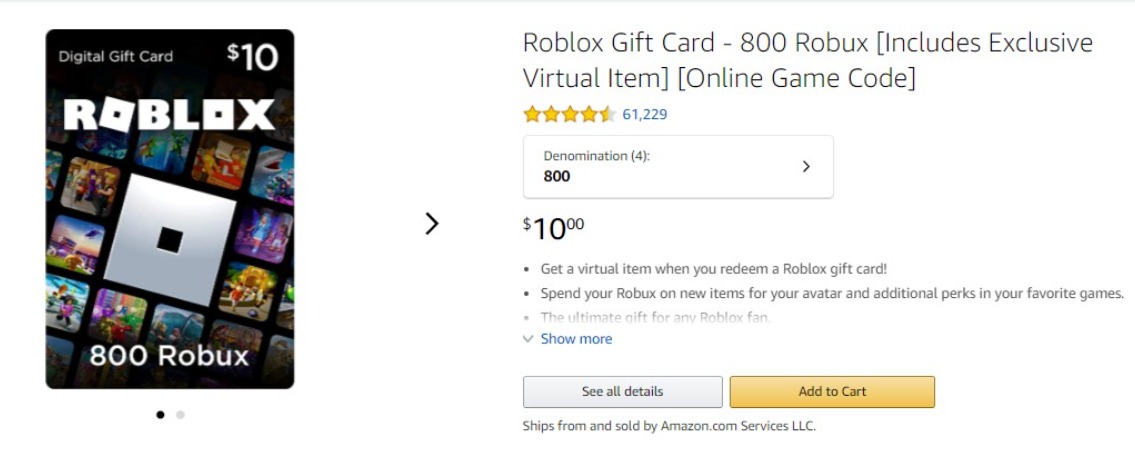The image size is (1135, 466).
Task: Open the Denomination 800 selector
Action: point(677,167)
